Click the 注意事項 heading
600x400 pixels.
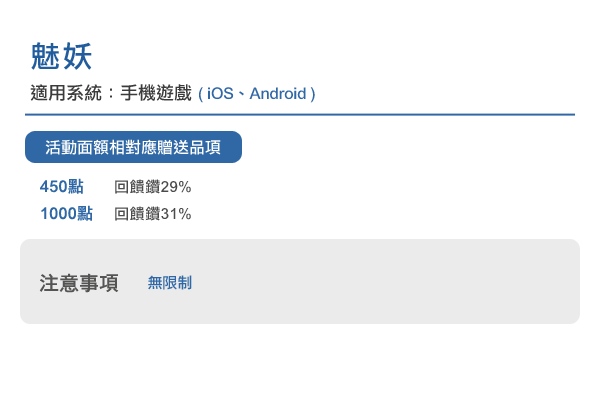pyautogui.click(x=79, y=283)
